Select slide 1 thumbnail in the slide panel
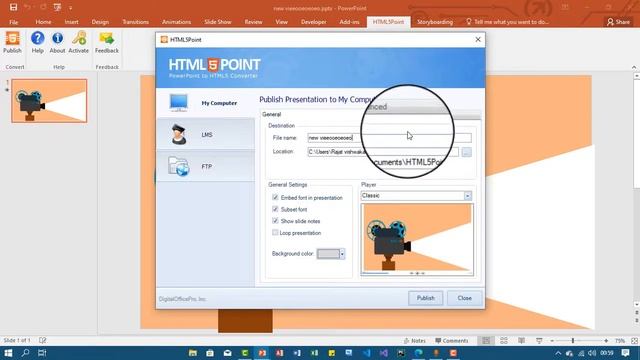The width and height of the screenshot is (640, 360). click(x=49, y=101)
